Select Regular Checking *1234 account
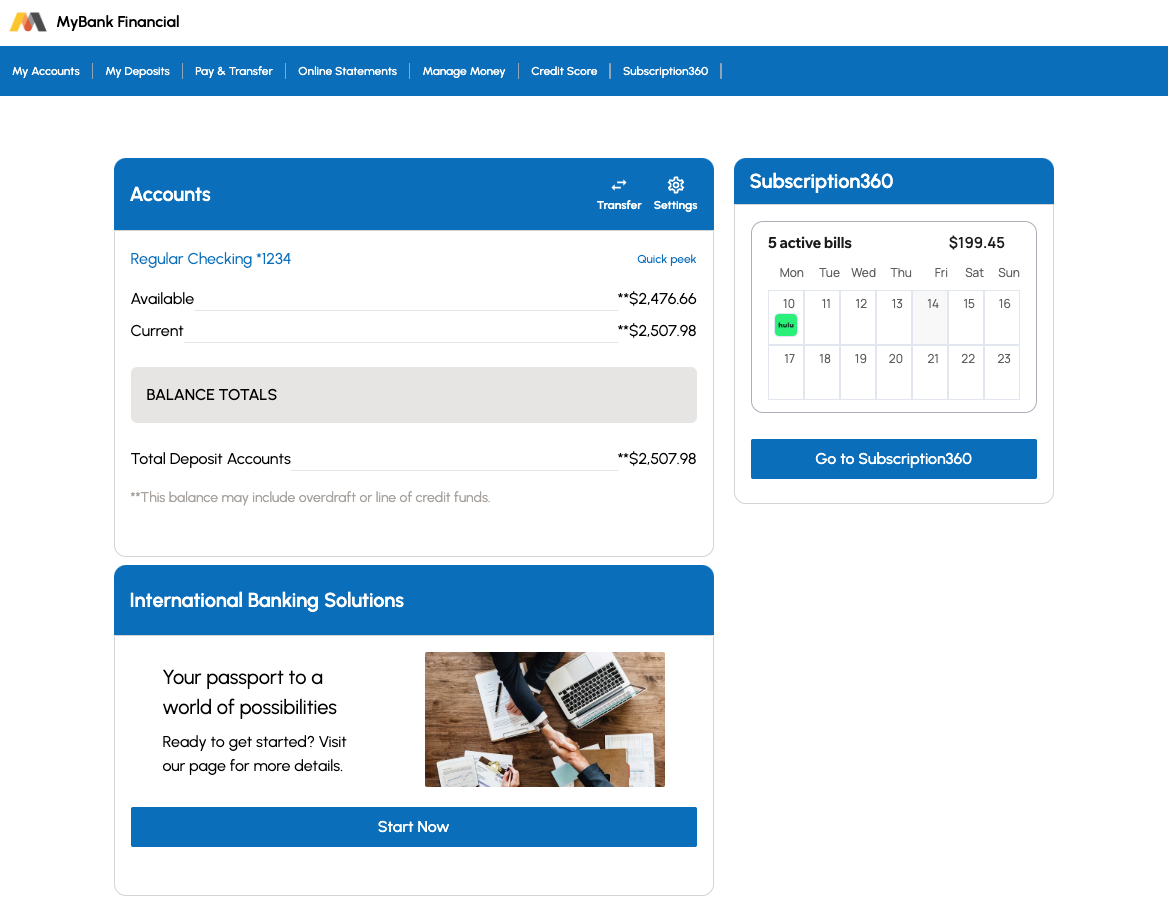The width and height of the screenshot is (1168, 916). click(210, 258)
